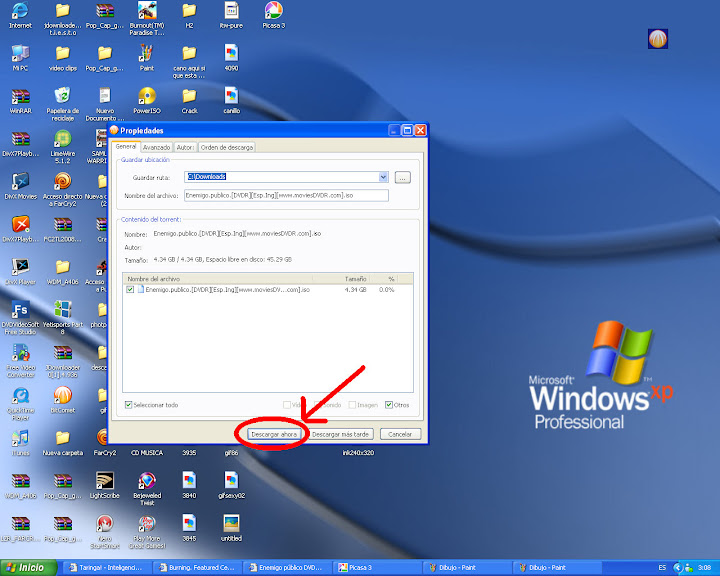Switch to Taringa! taskbar window
Viewport: 720px width, 576px height.
106,568
